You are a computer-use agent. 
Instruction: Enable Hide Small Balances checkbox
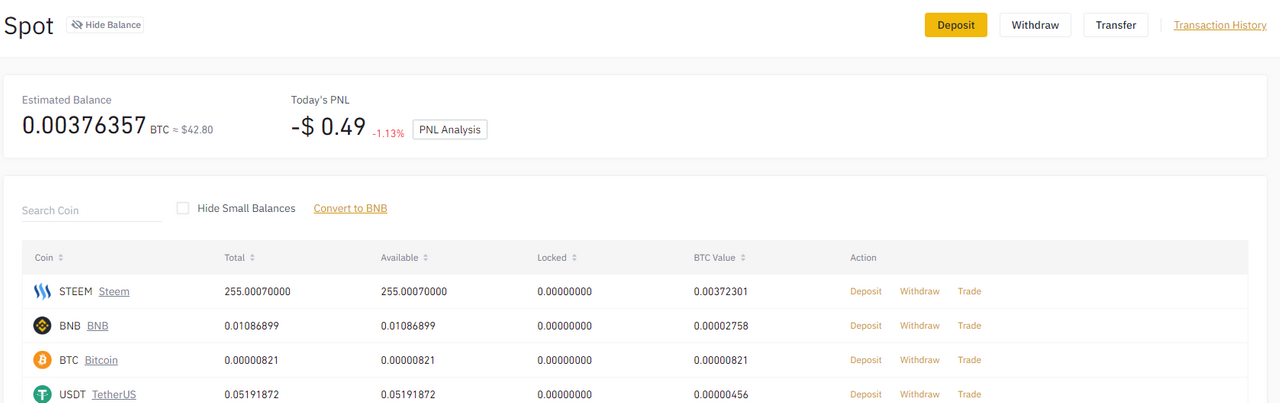183,208
